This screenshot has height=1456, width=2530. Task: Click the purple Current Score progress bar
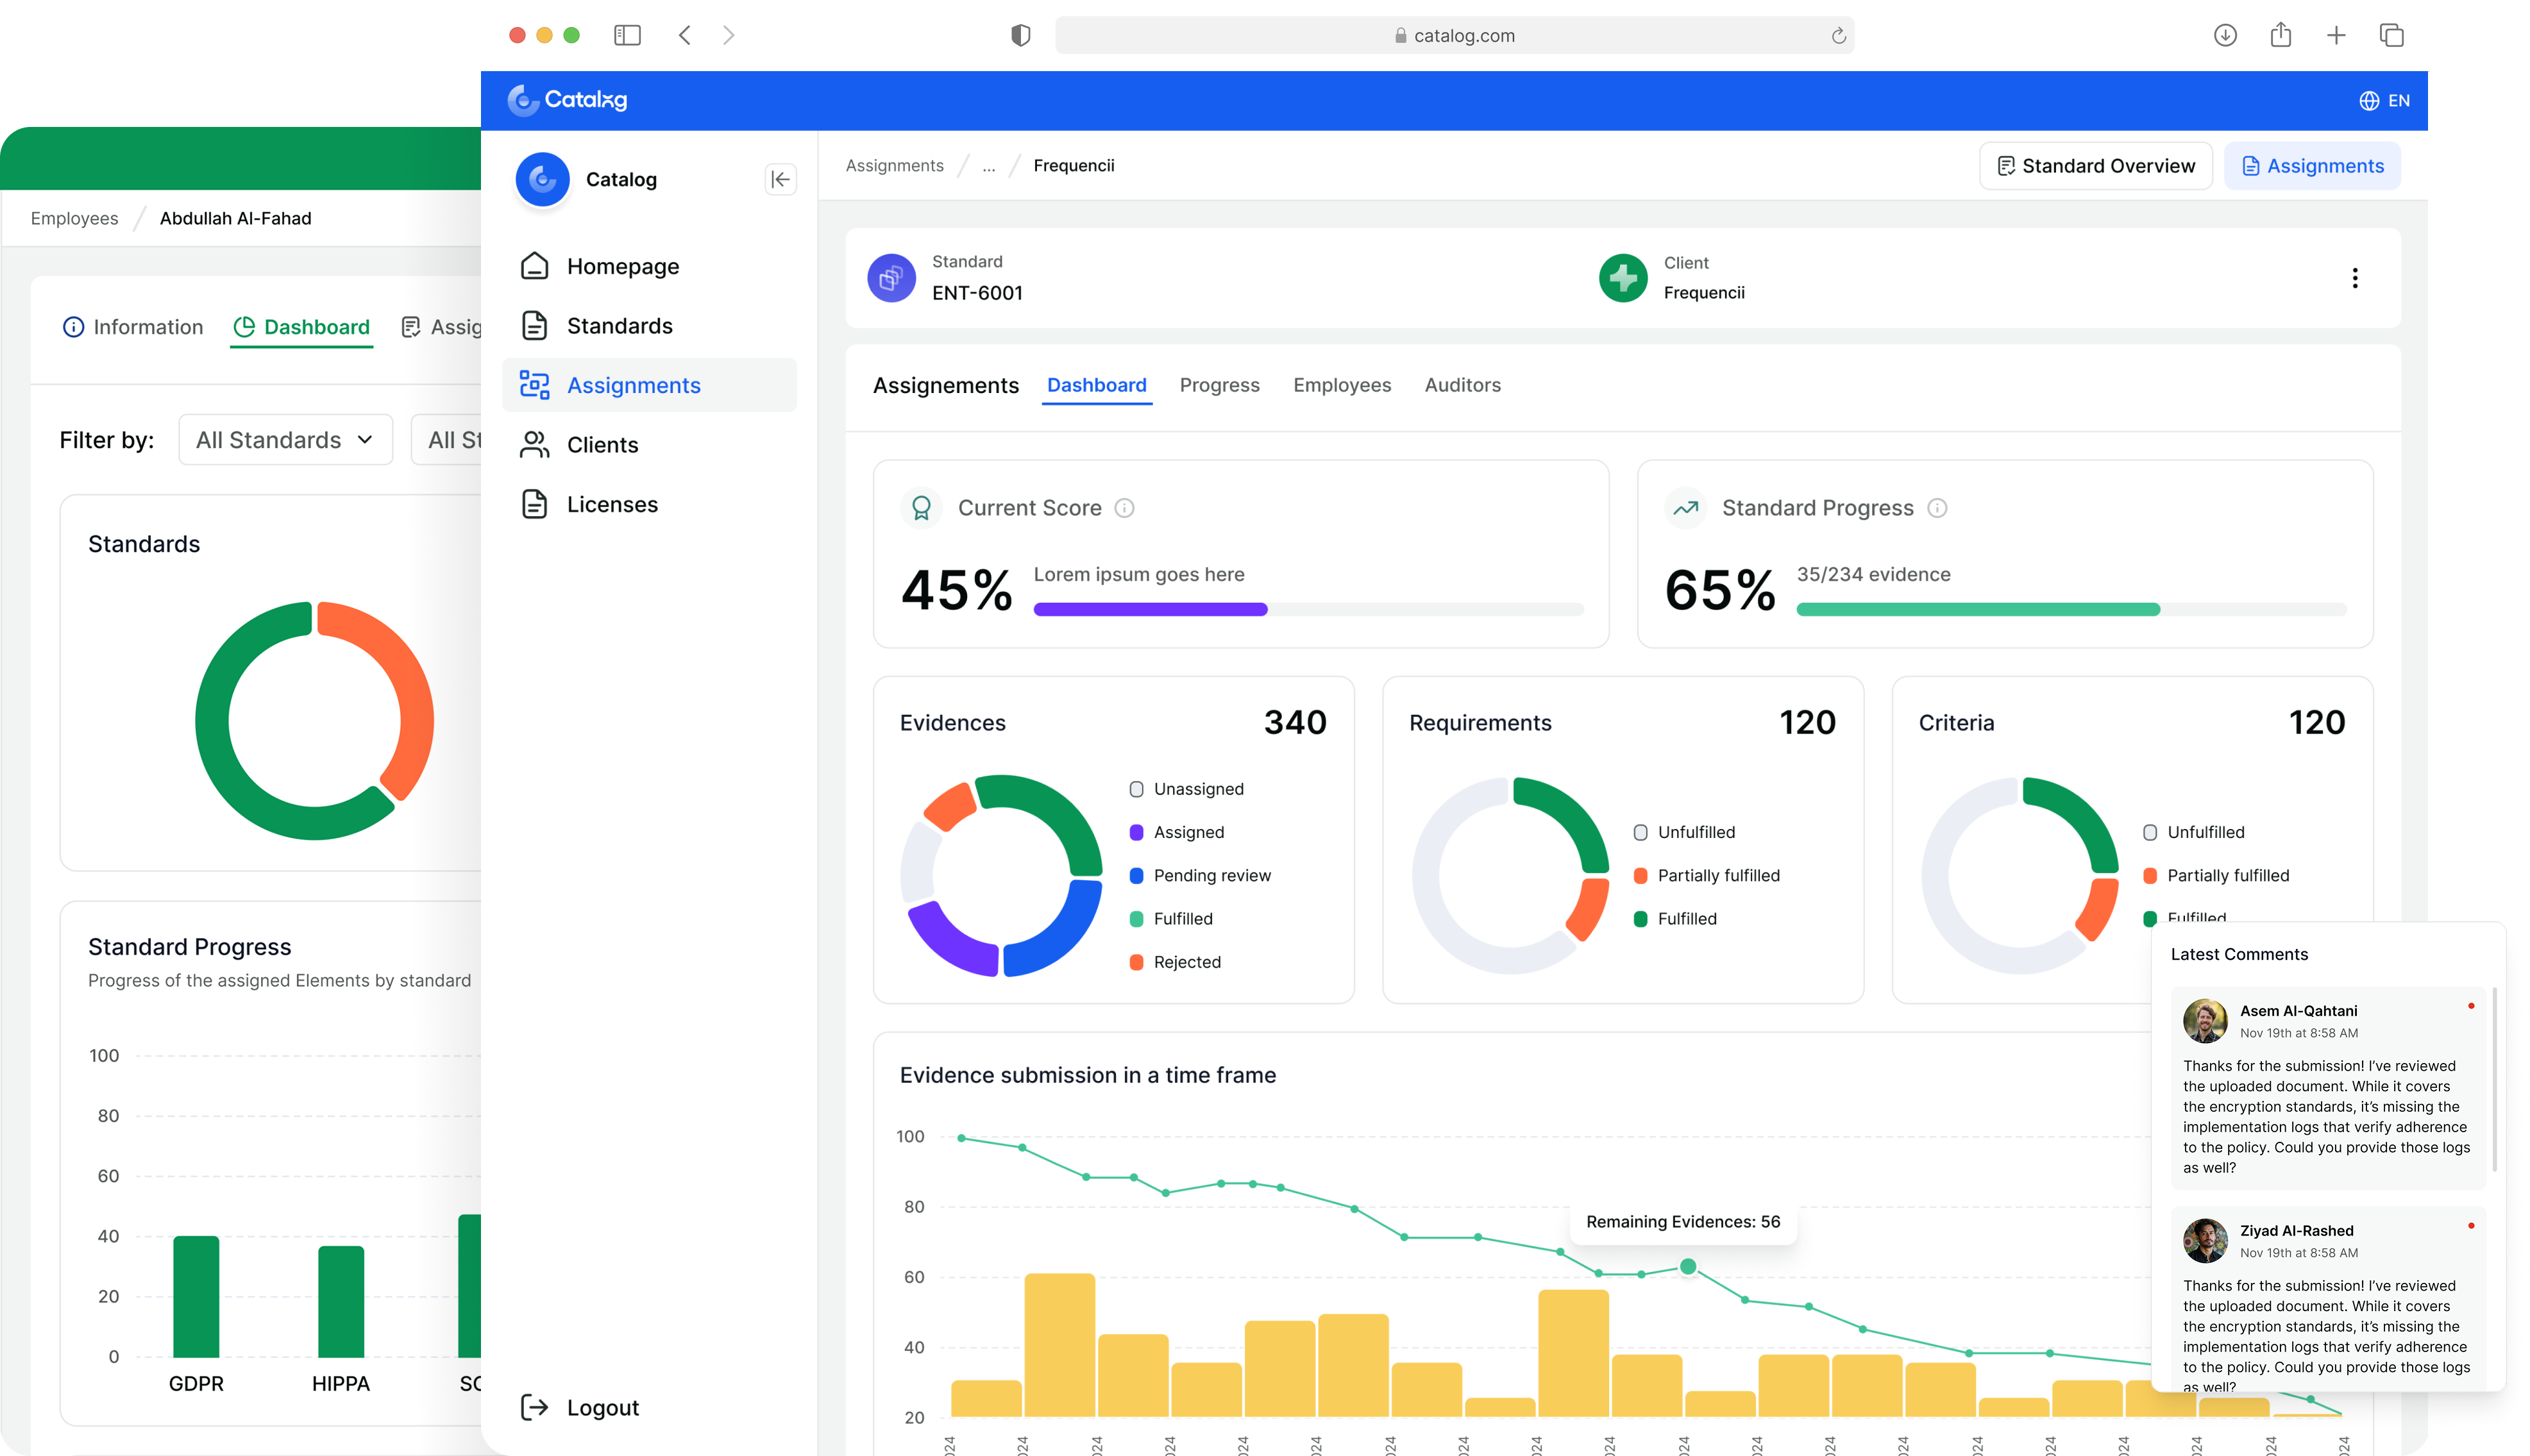(x=1150, y=609)
